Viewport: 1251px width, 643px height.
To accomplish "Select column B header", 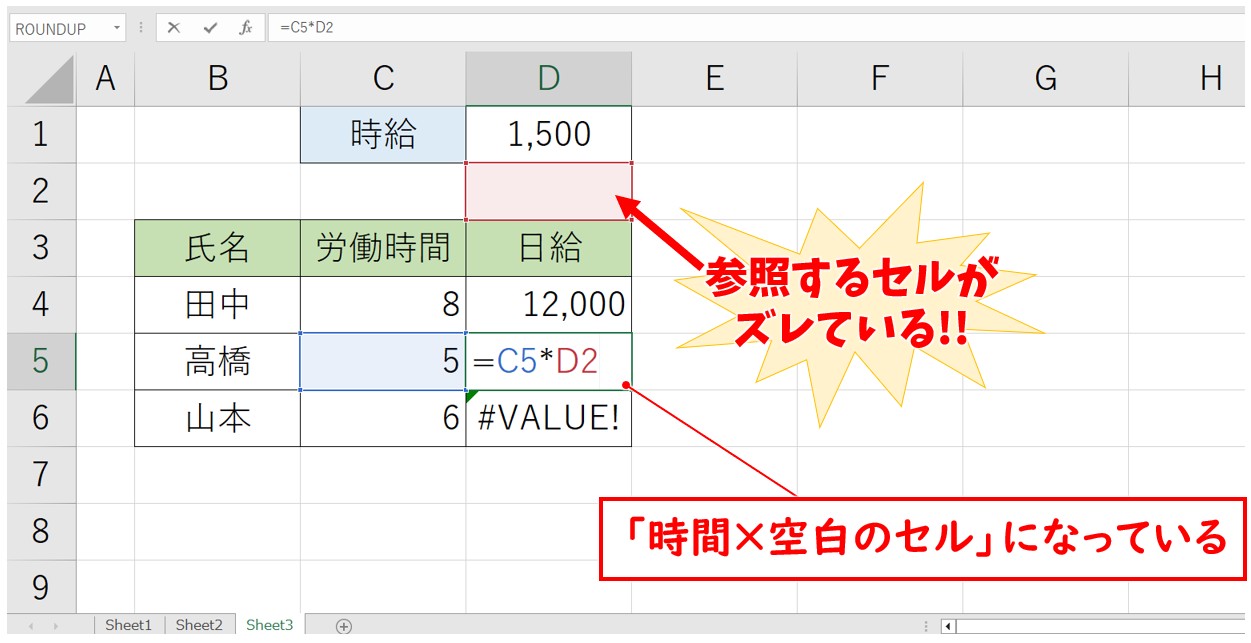I will 217,79.
